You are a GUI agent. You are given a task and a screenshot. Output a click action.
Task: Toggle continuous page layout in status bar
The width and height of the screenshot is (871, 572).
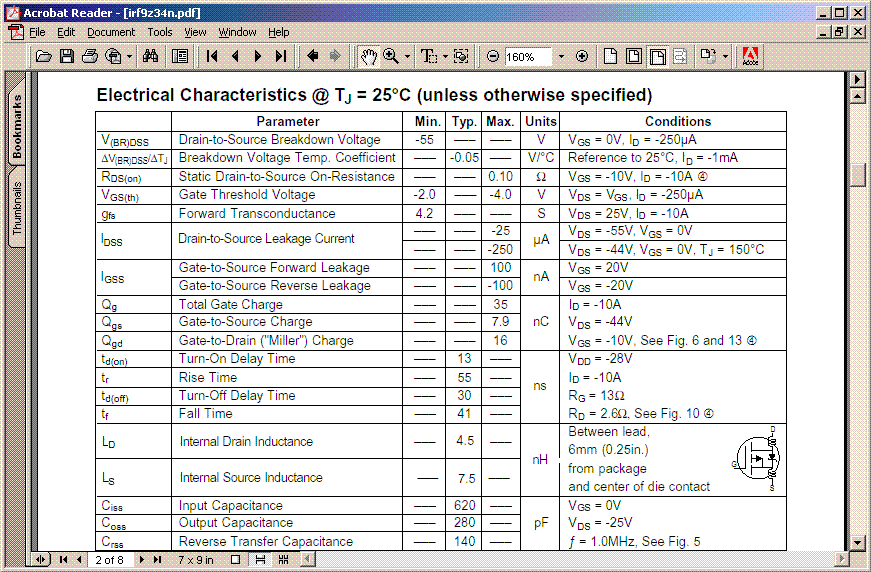[x=260, y=560]
